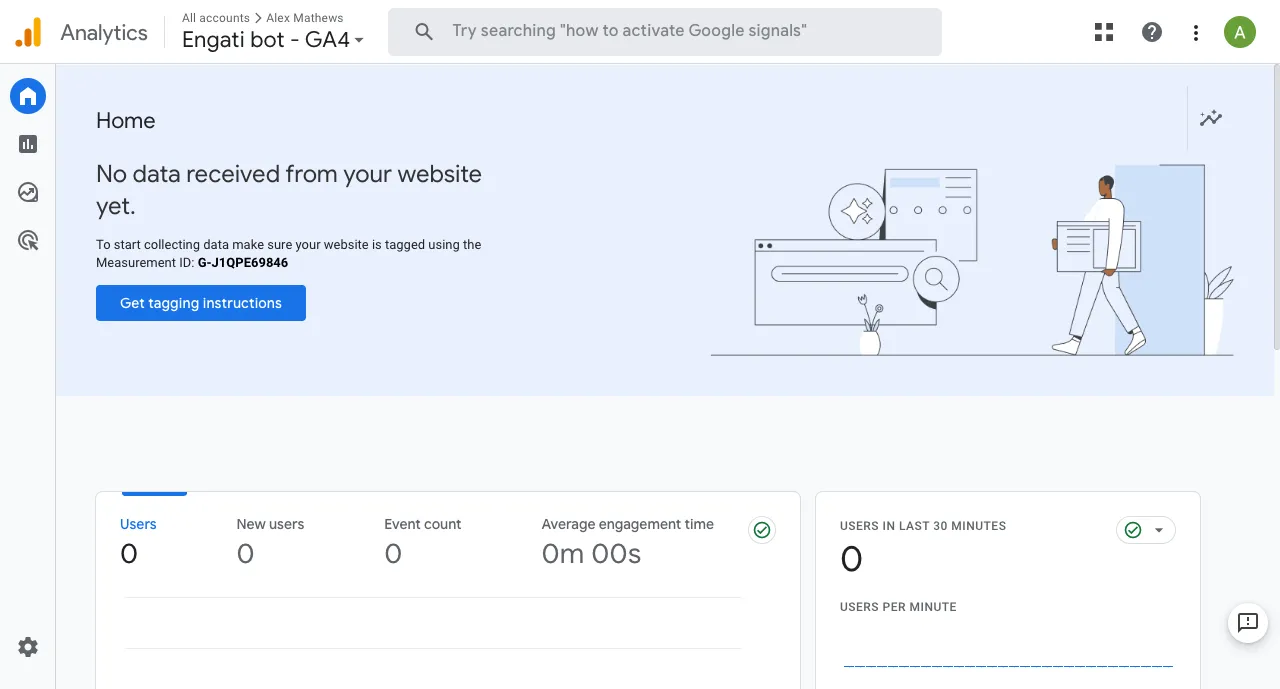1280x689 pixels.
Task: Open the Home sidebar icon
Action: click(x=28, y=96)
